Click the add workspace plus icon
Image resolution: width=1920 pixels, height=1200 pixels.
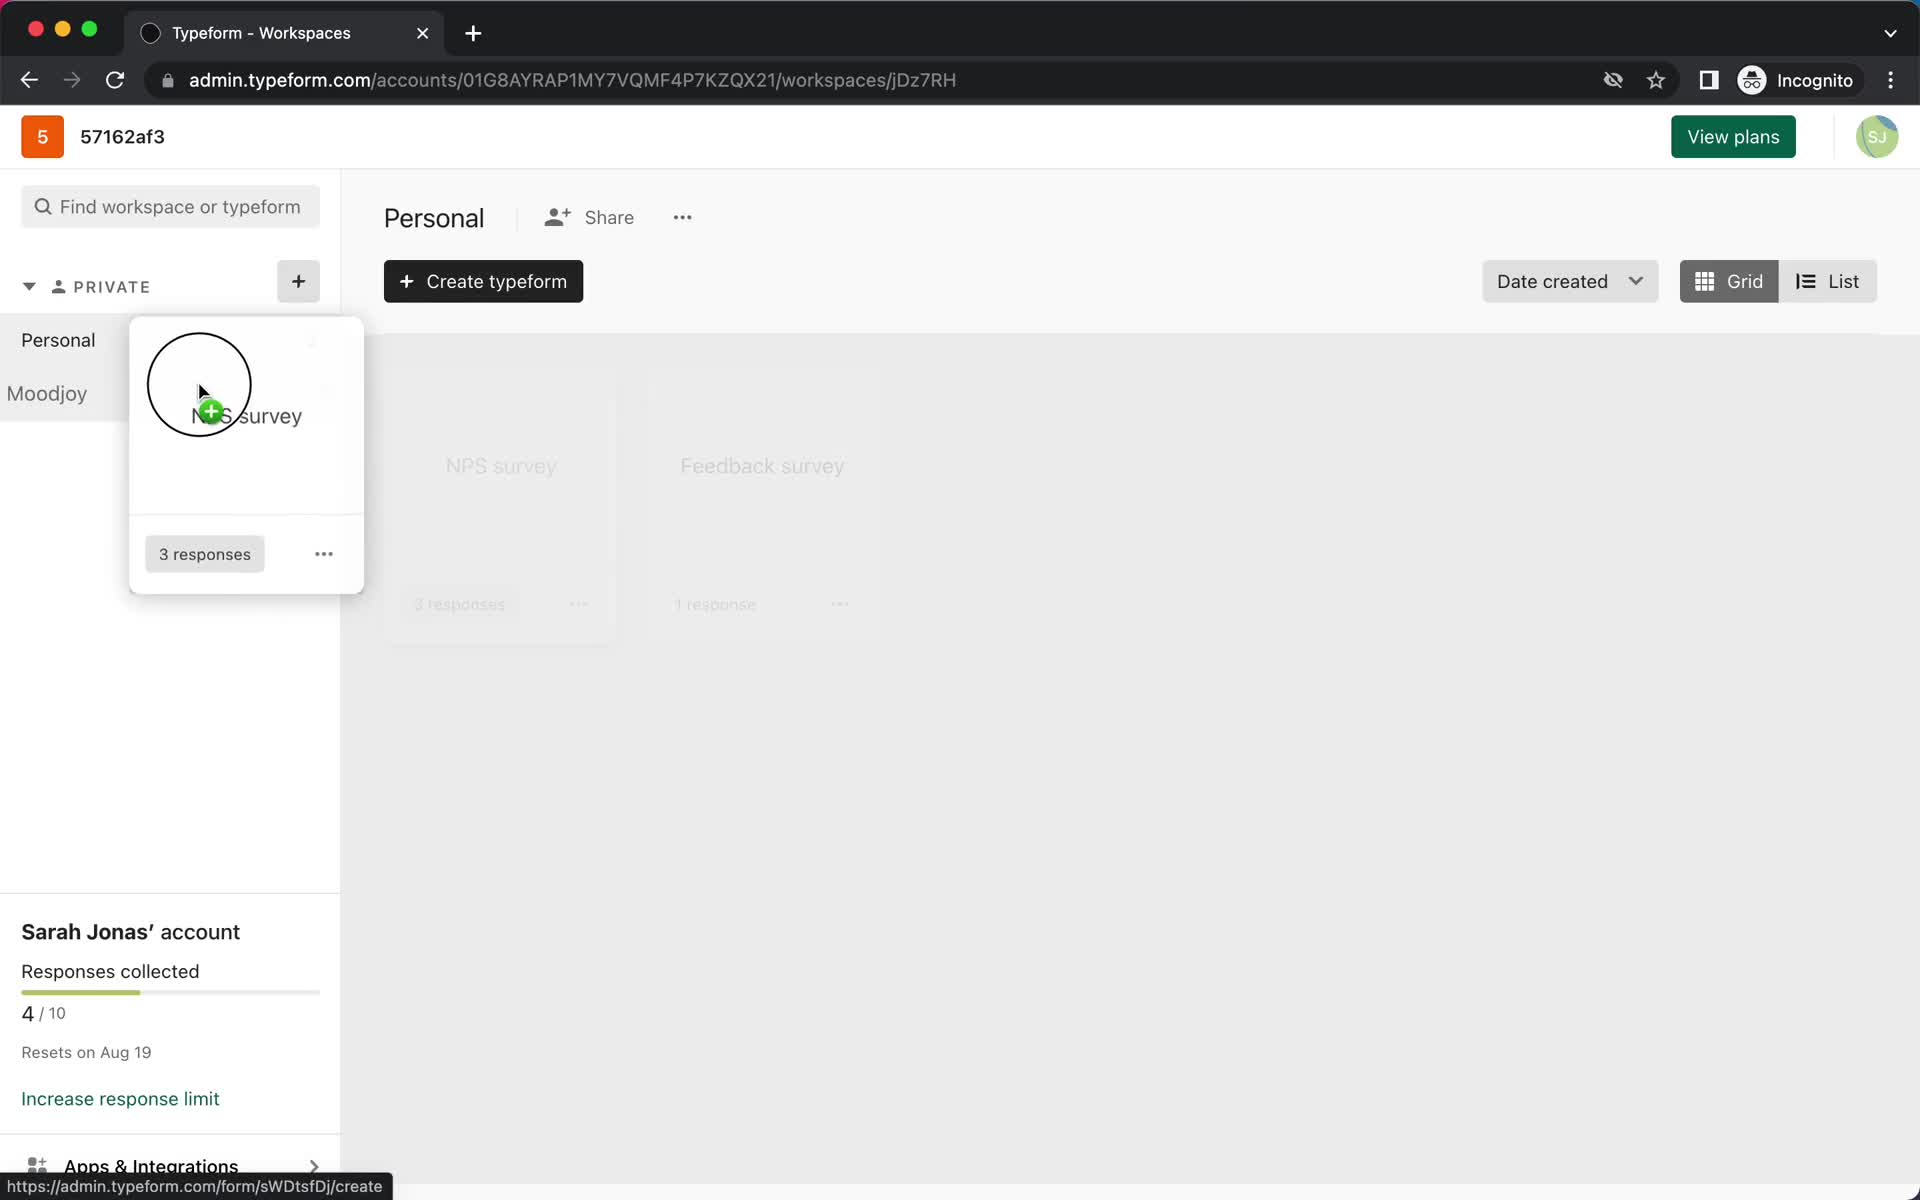pos(297,281)
